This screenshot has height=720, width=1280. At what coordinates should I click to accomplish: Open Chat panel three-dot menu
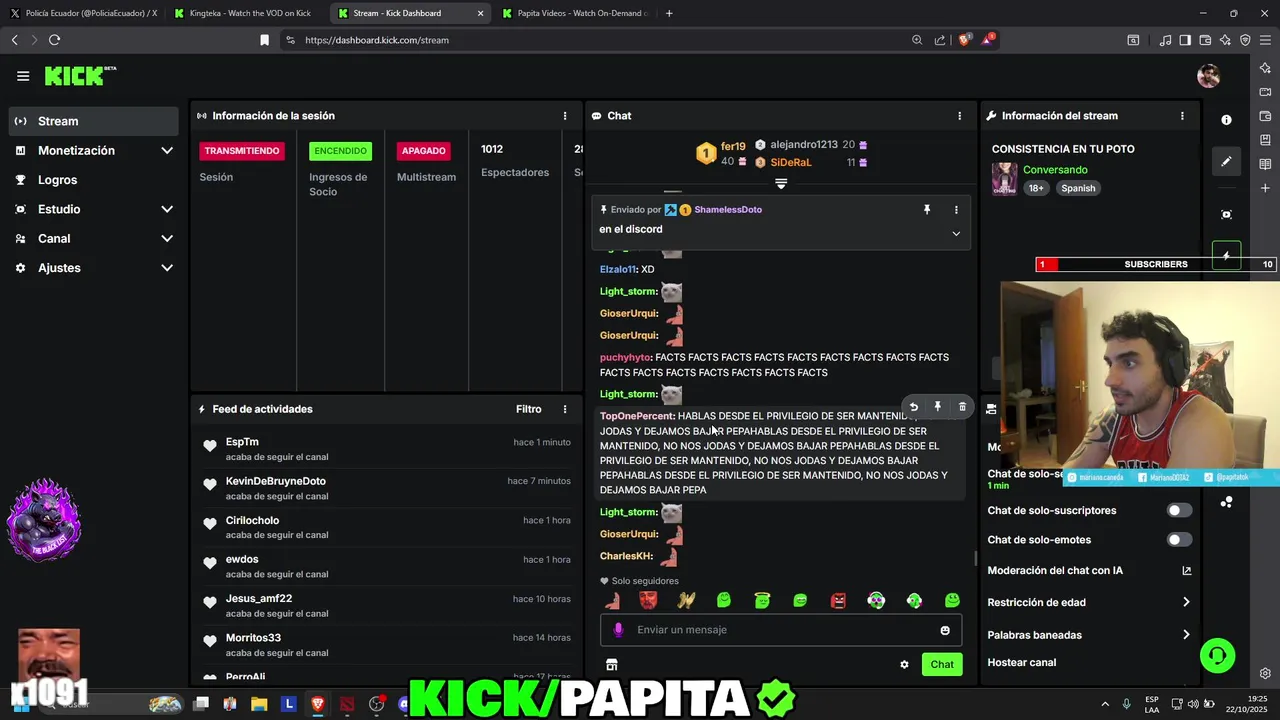coord(960,116)
